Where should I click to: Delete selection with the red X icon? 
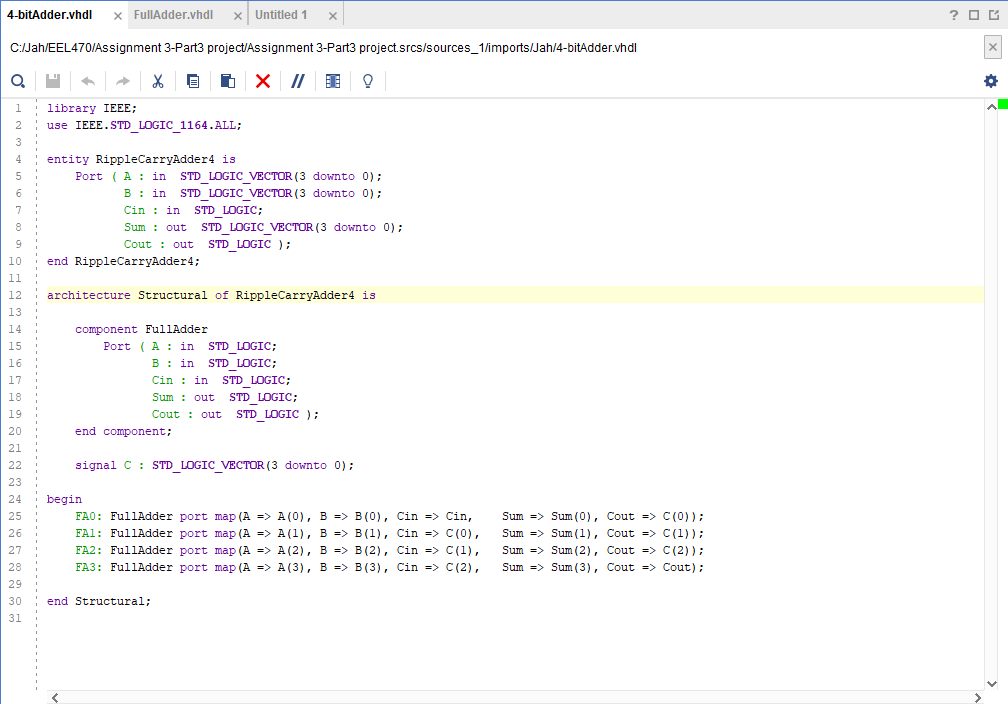[x=263, y=81]
